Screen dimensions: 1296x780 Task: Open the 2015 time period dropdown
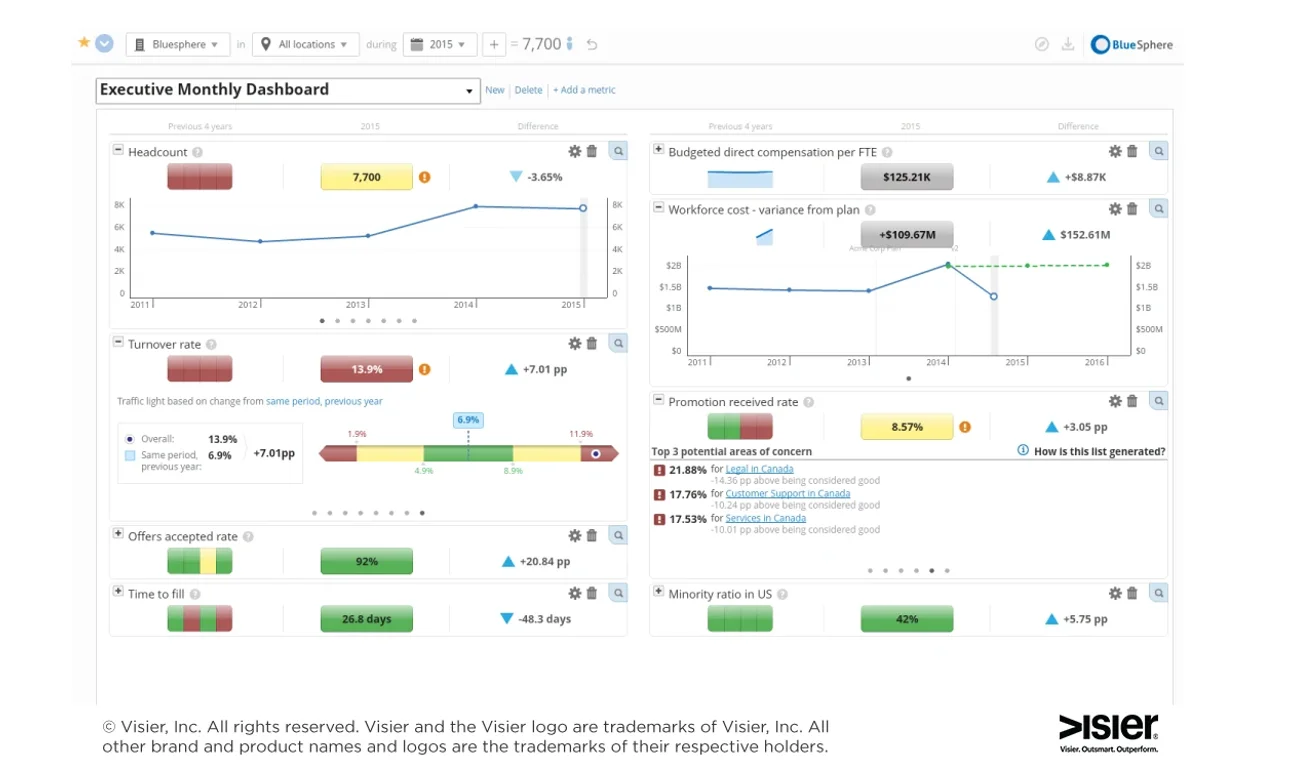point(440,45)
